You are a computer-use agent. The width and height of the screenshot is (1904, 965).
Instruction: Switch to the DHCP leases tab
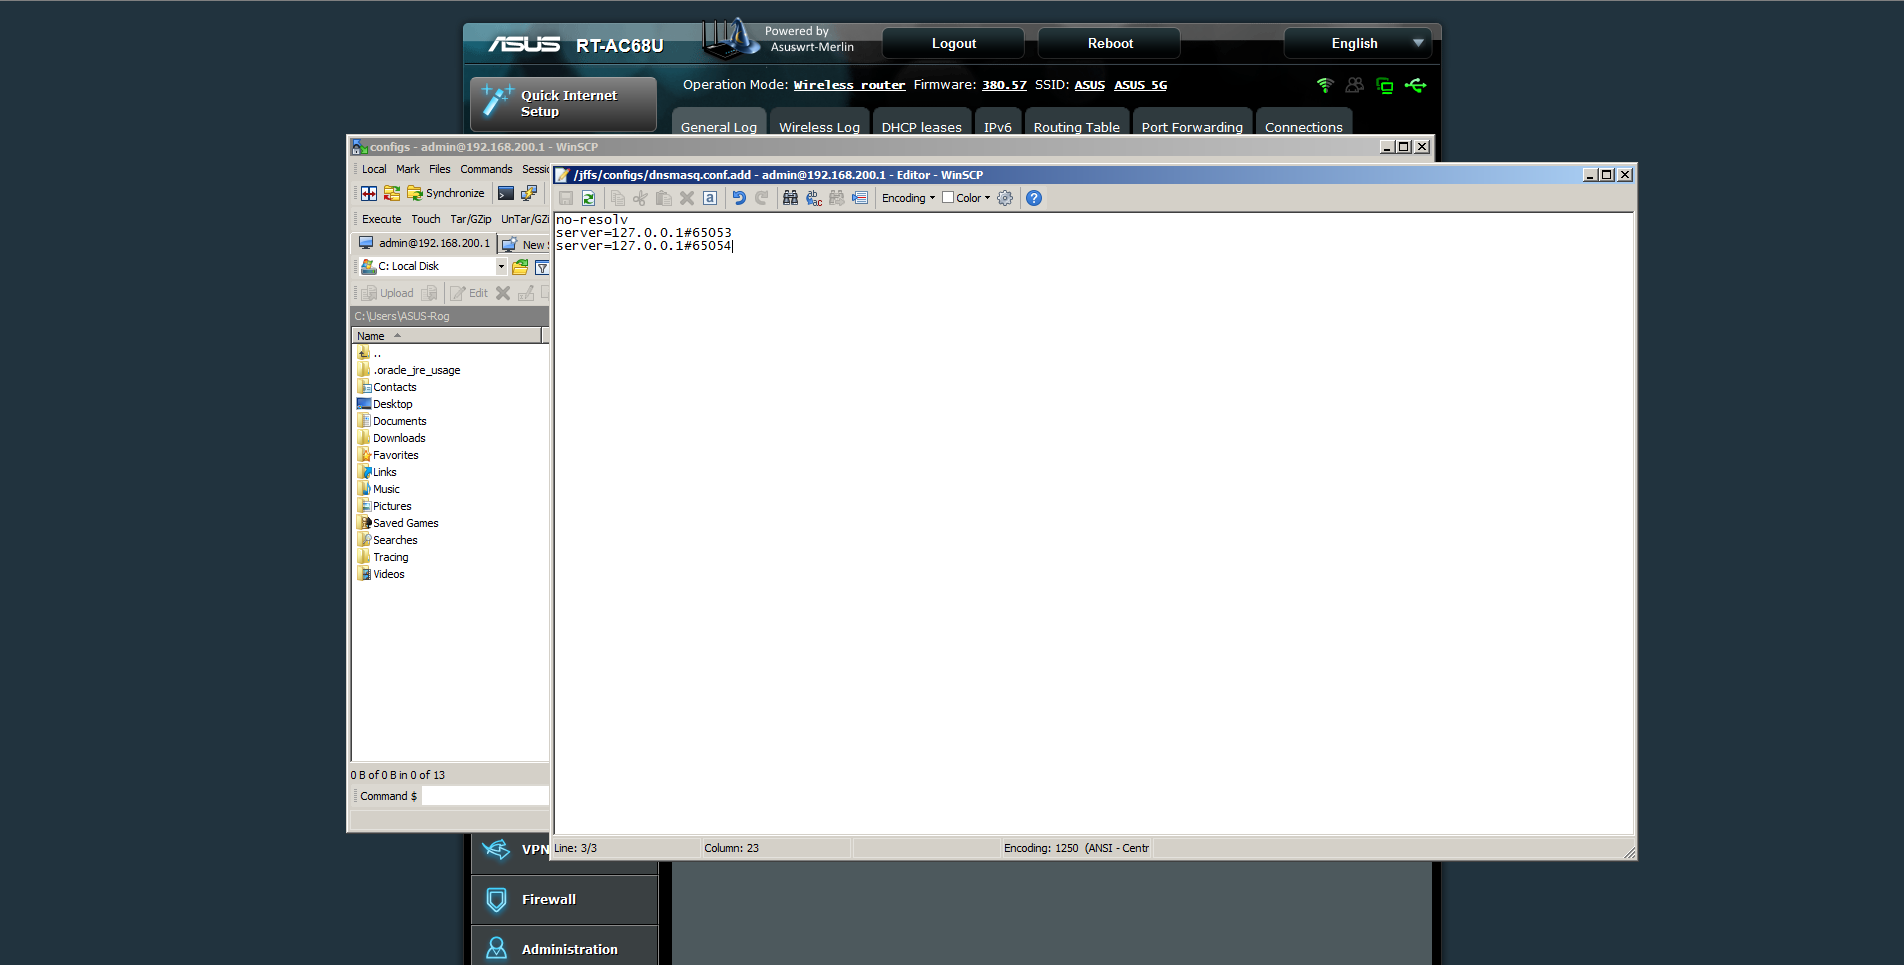pyautogui.click(x=922, y=124)
